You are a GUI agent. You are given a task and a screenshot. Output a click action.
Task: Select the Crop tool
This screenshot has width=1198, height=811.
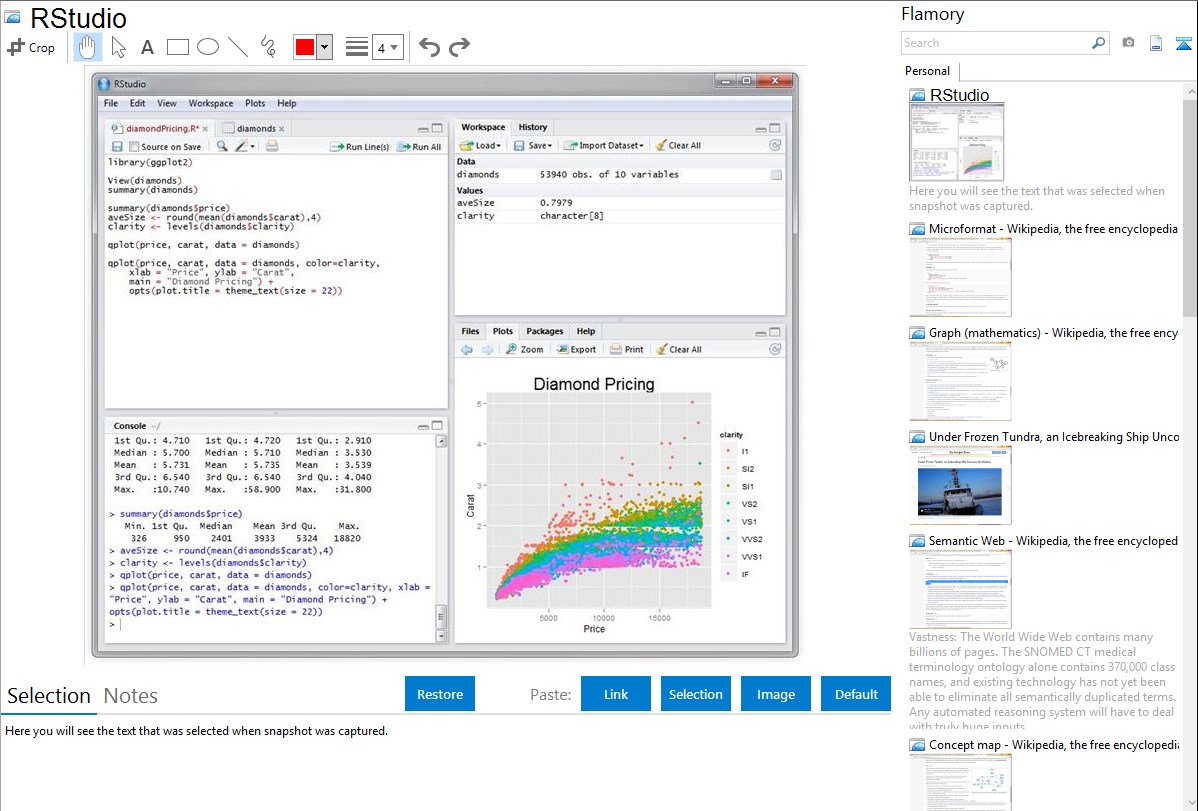pos(31,47)
